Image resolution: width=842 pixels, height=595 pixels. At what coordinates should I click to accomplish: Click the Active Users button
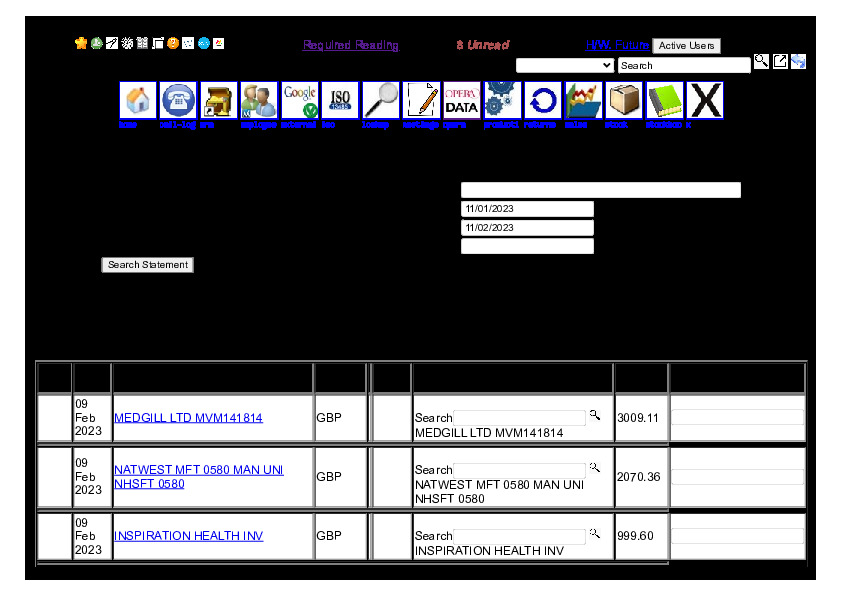tap(686, 46)
